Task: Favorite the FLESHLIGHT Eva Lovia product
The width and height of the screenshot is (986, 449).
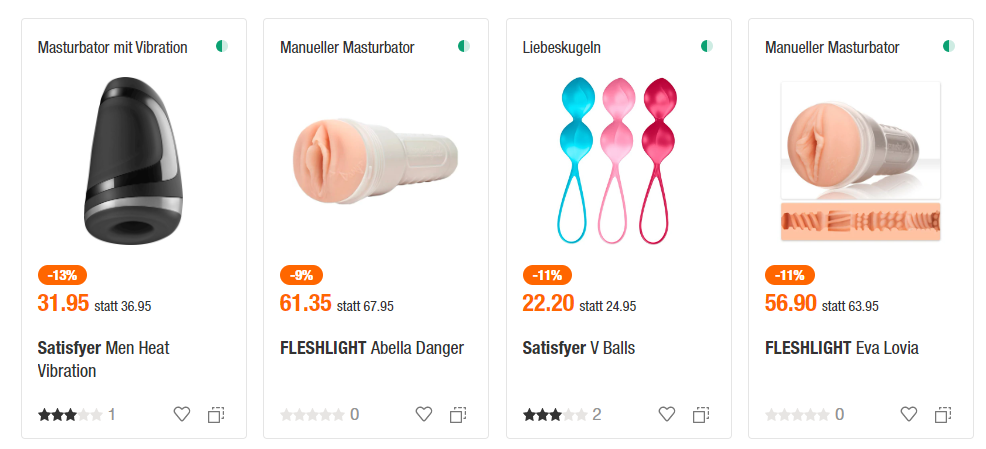Action: (x=909, y=414)
